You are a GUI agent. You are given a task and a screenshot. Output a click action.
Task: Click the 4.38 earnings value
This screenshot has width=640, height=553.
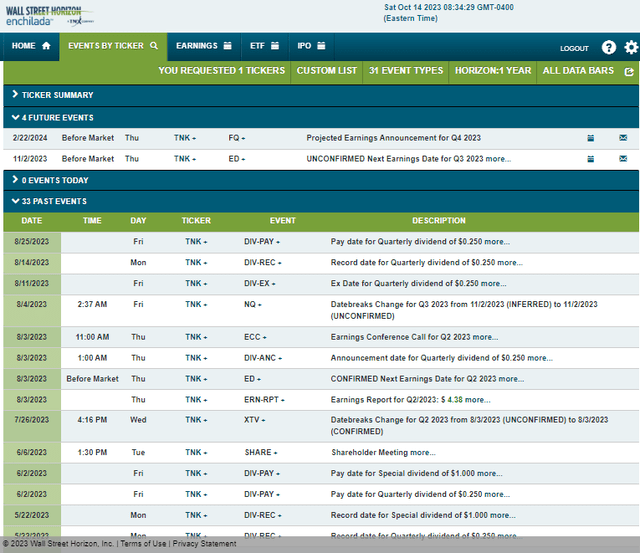455,400
